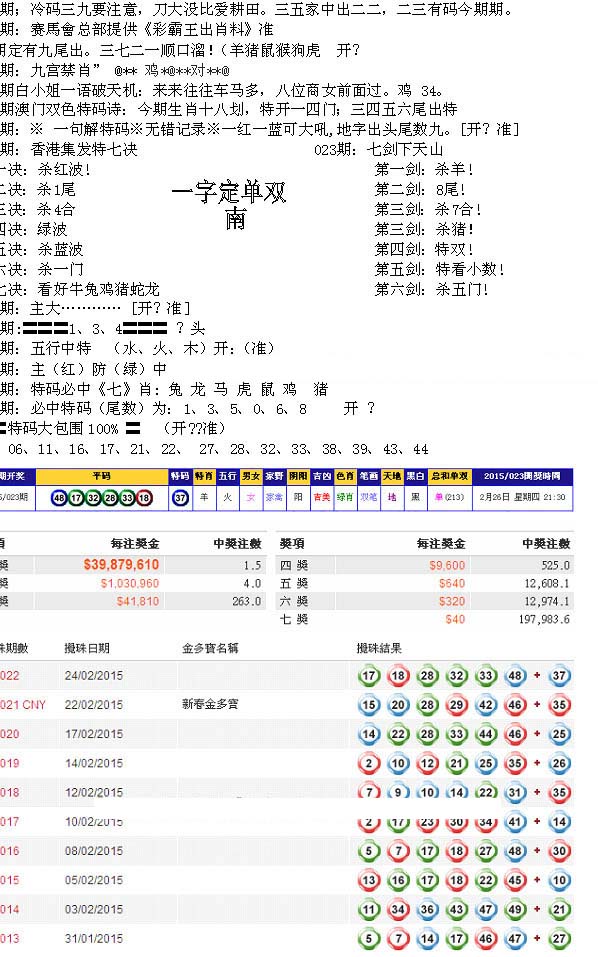
Task: Click extra number ball 30 in draw 016
Action: coord(560,851)
